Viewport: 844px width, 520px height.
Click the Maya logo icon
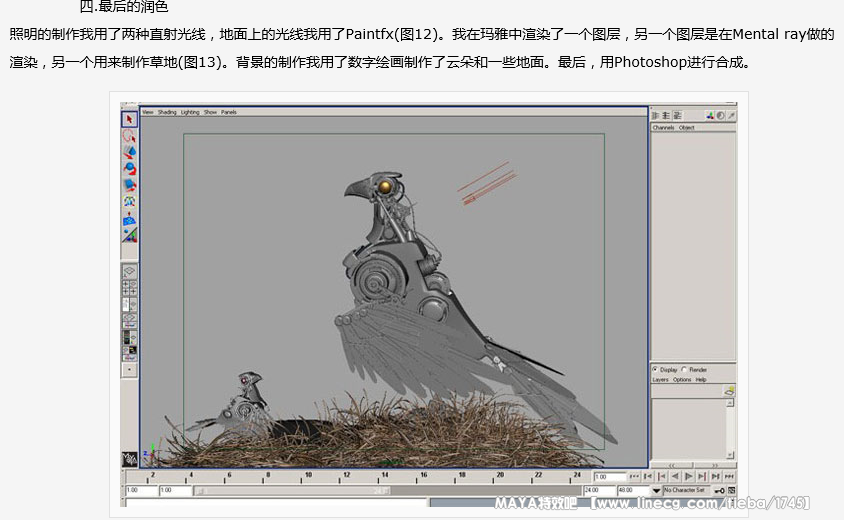tap(129, 459)
